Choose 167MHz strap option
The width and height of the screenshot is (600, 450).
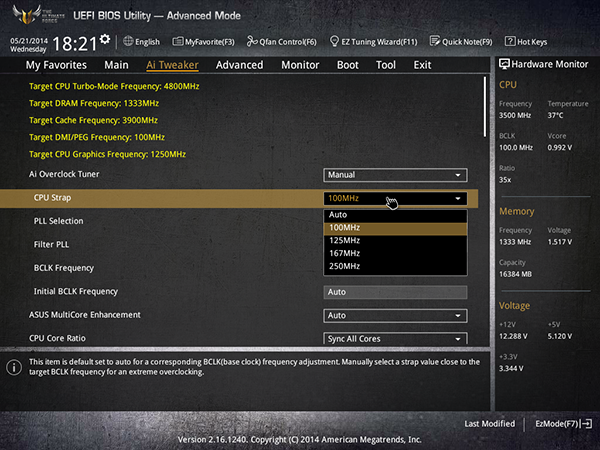[395, 253]
